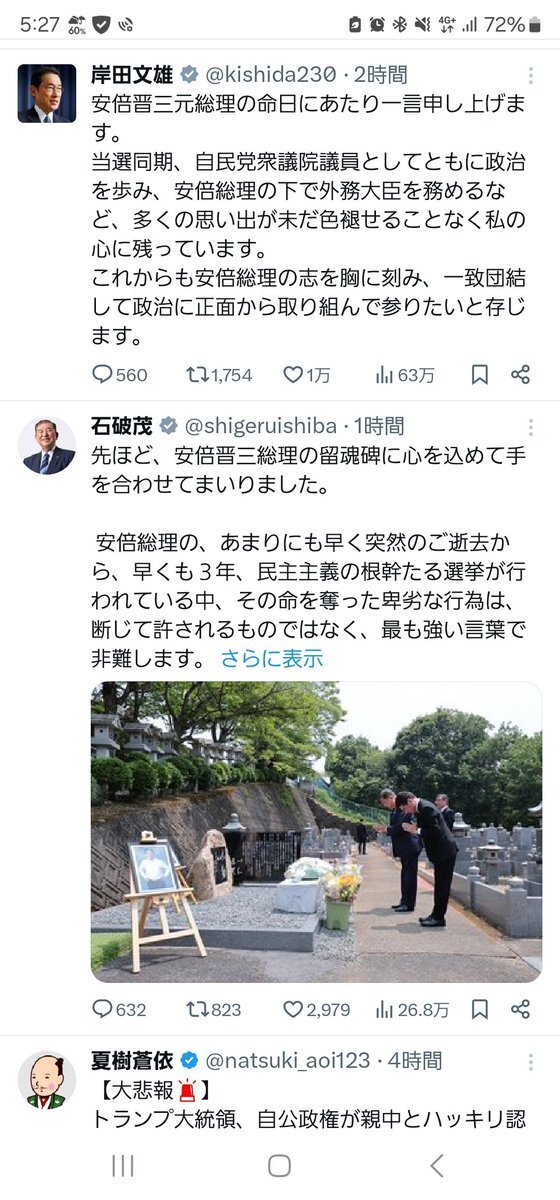Viewport: 560px width, 1200px height.
Task: Reply to 石破茂's post with 632 replies
Action: click(119, 1010)
